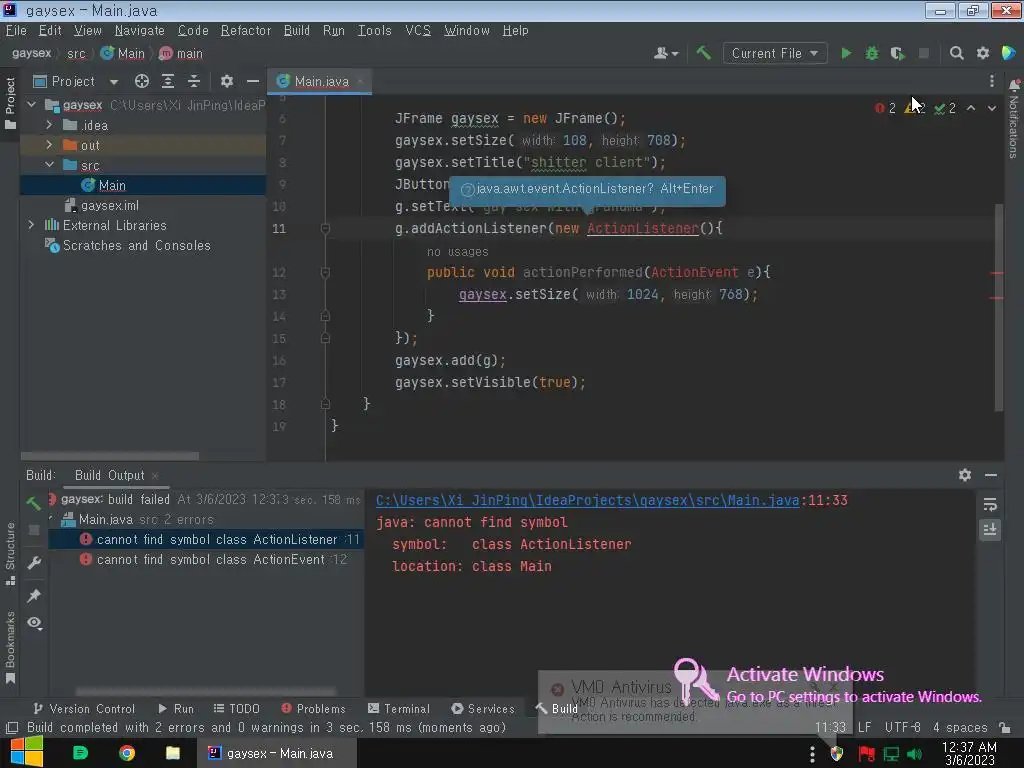Toggle the eye view options in Build panel

pos(35,623)
